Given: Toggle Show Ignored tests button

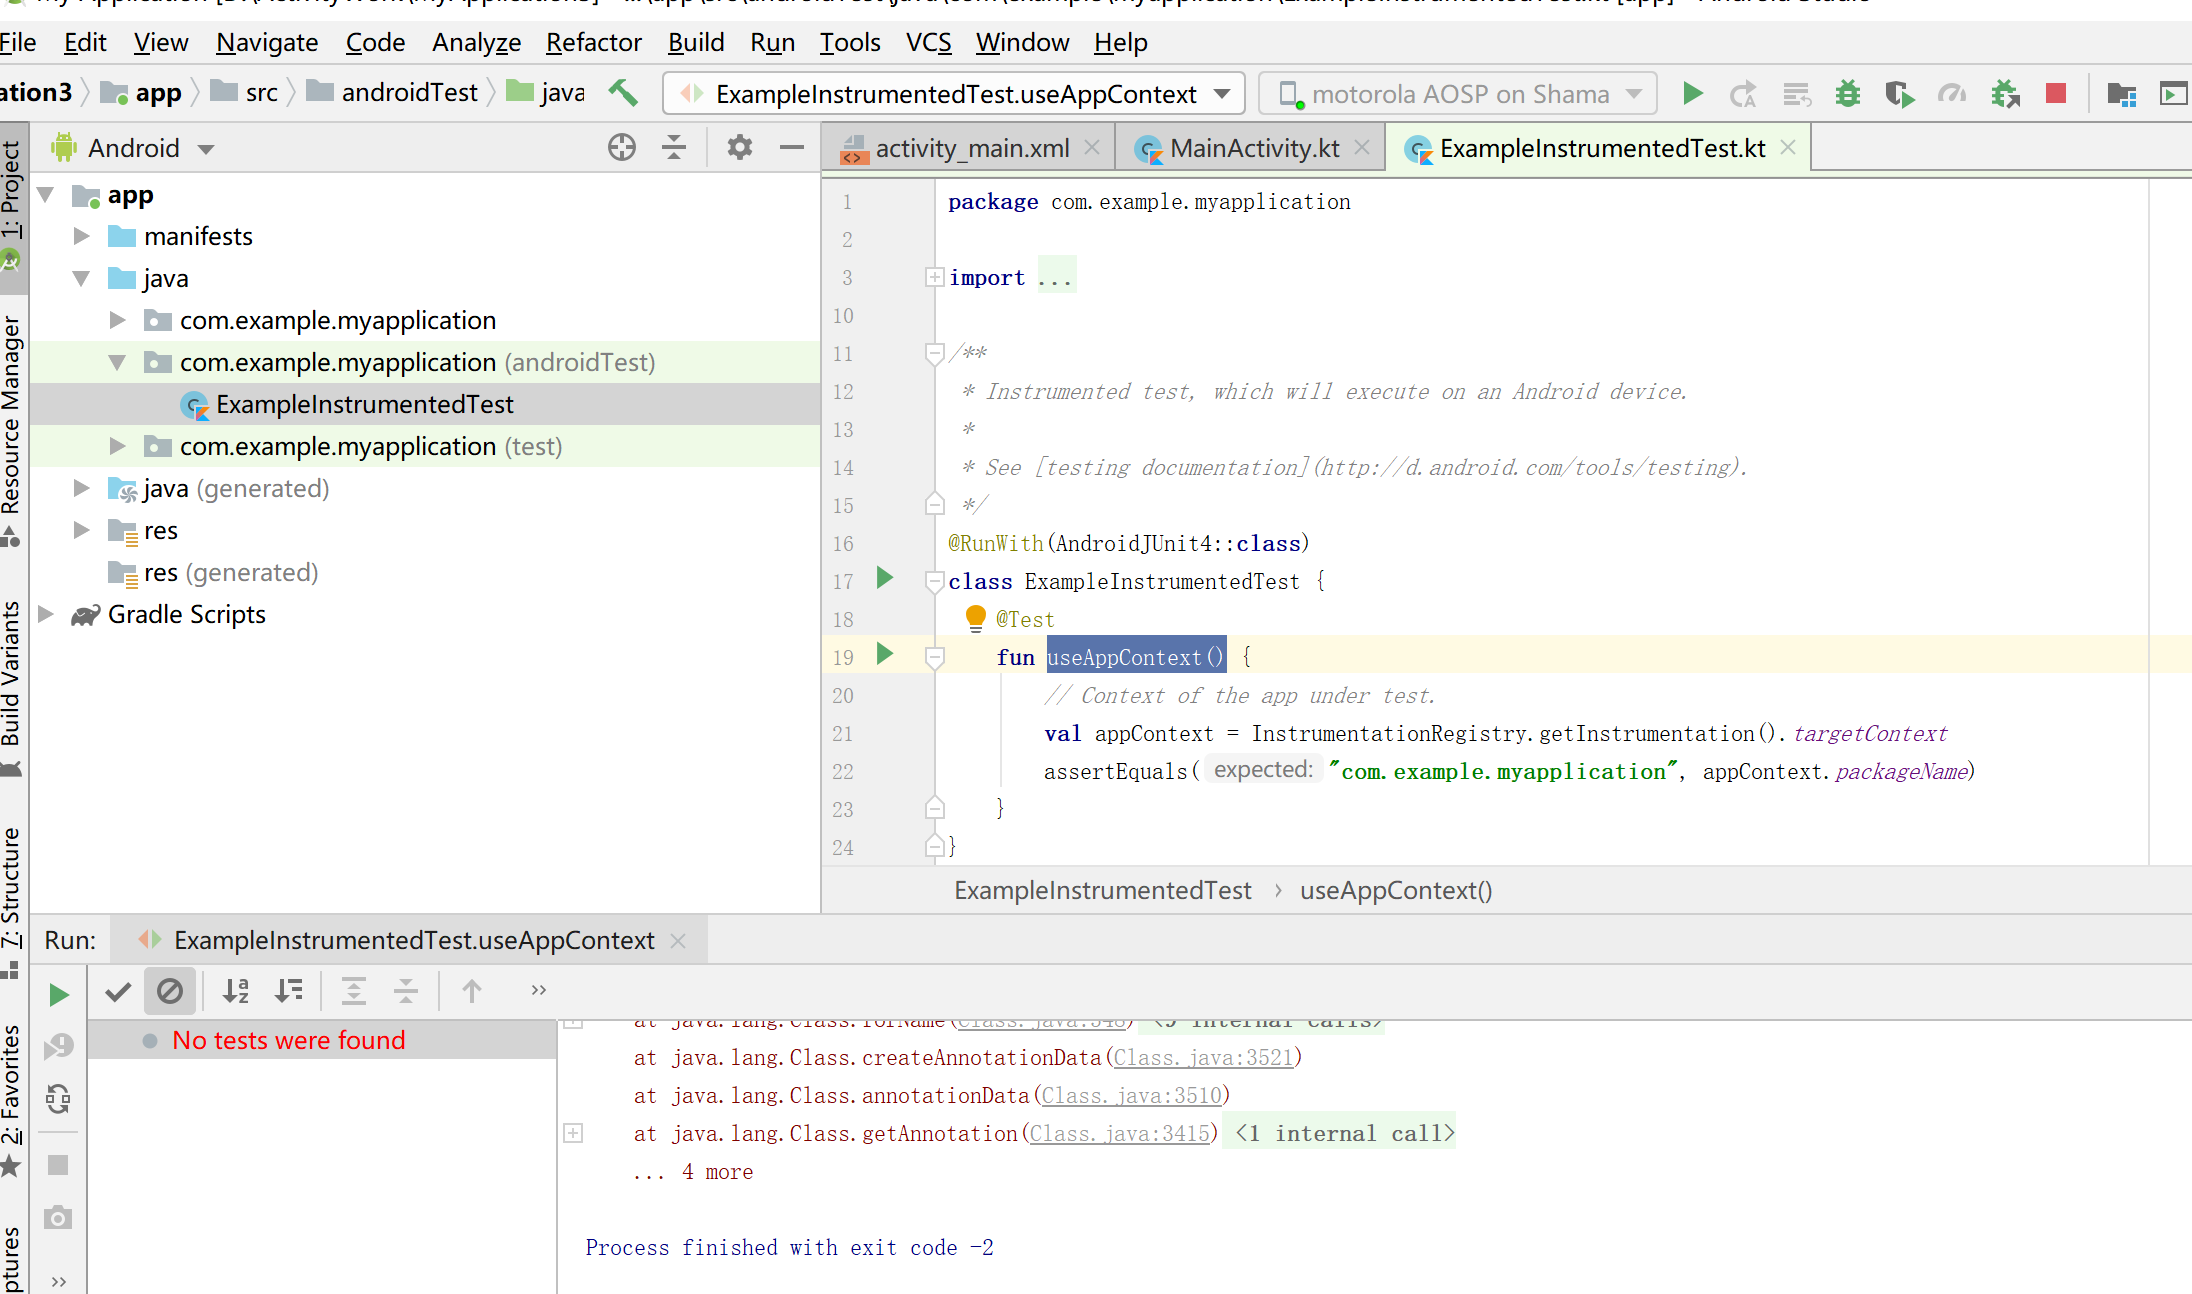Looking at the screenshot, I should click(x=170, y=991).
